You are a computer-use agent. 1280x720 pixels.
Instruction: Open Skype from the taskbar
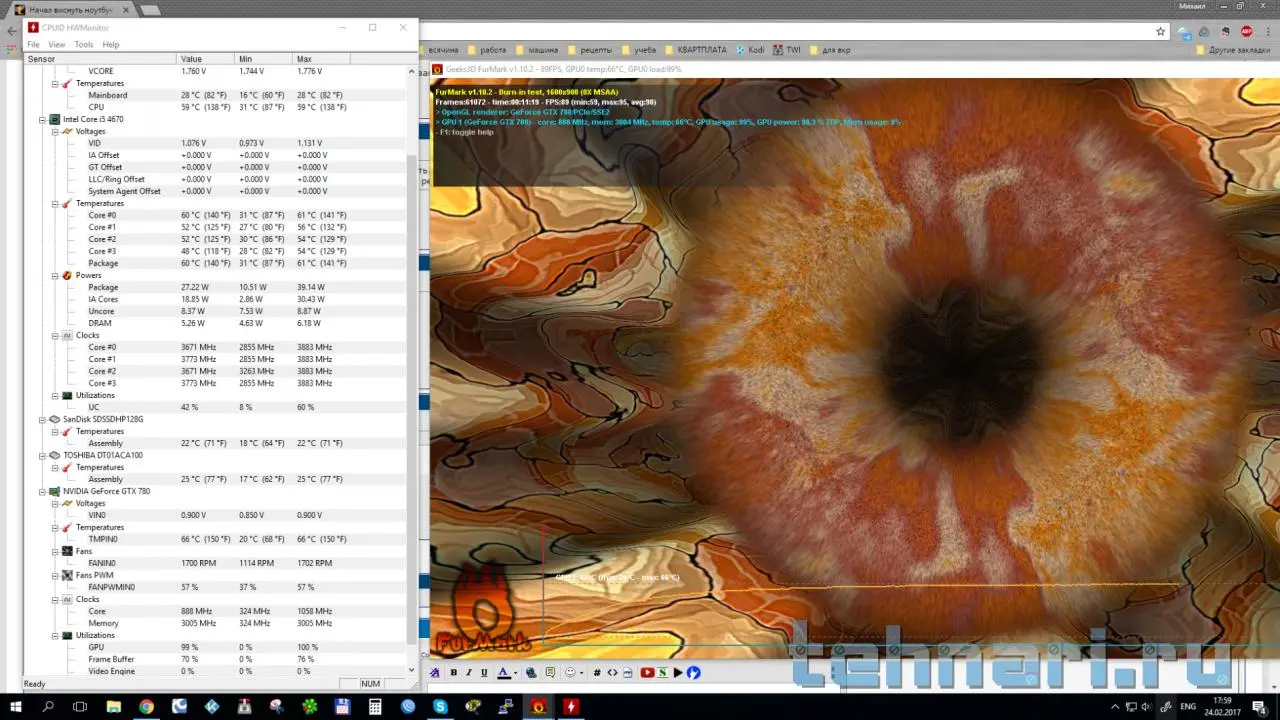[440, 707]
